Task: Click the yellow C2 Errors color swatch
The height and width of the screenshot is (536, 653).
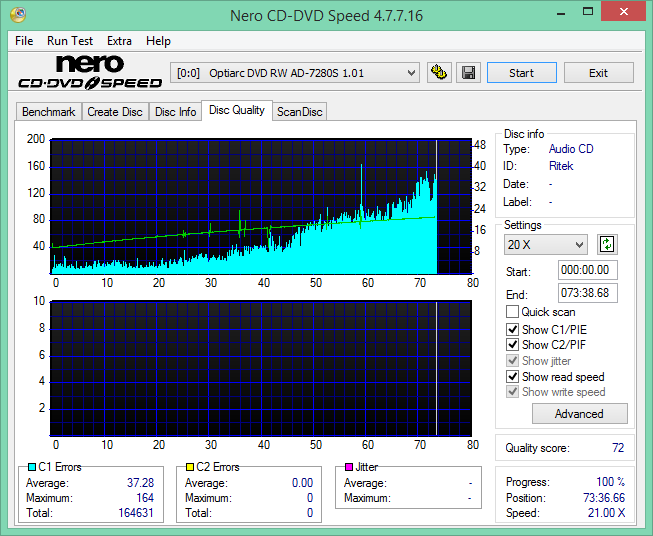Action: pyautogui.click(x=190, y=467)
